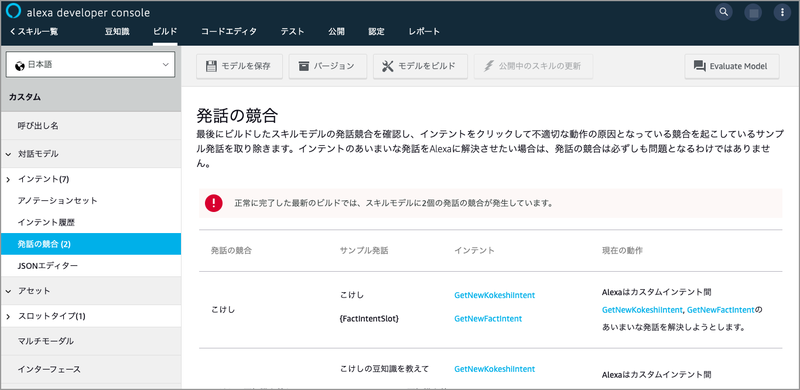Open the vertical three-dot menu
The height and width of the screenshot is (390, 800).
(782, 12)
